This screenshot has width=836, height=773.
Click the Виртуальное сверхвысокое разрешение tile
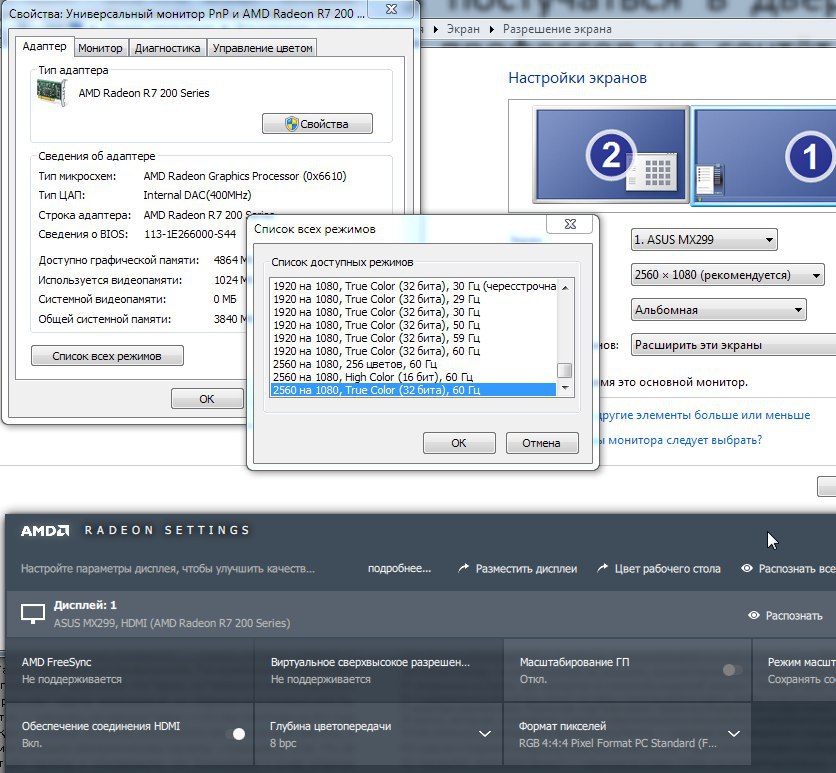[379, 671]
